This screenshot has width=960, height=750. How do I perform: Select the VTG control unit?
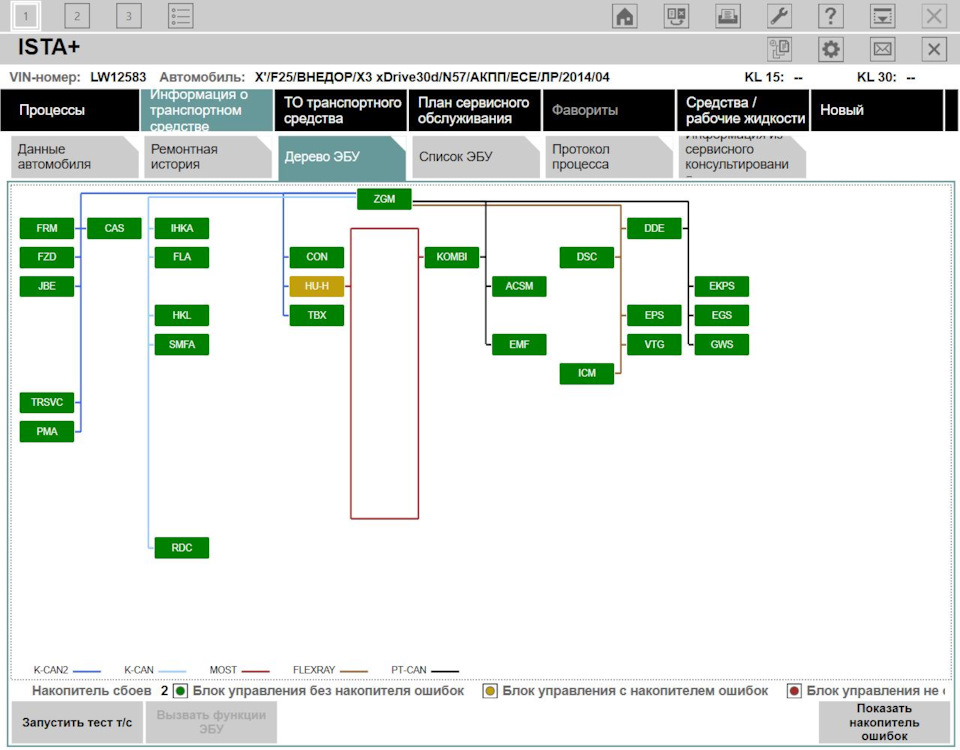(654, 345)
